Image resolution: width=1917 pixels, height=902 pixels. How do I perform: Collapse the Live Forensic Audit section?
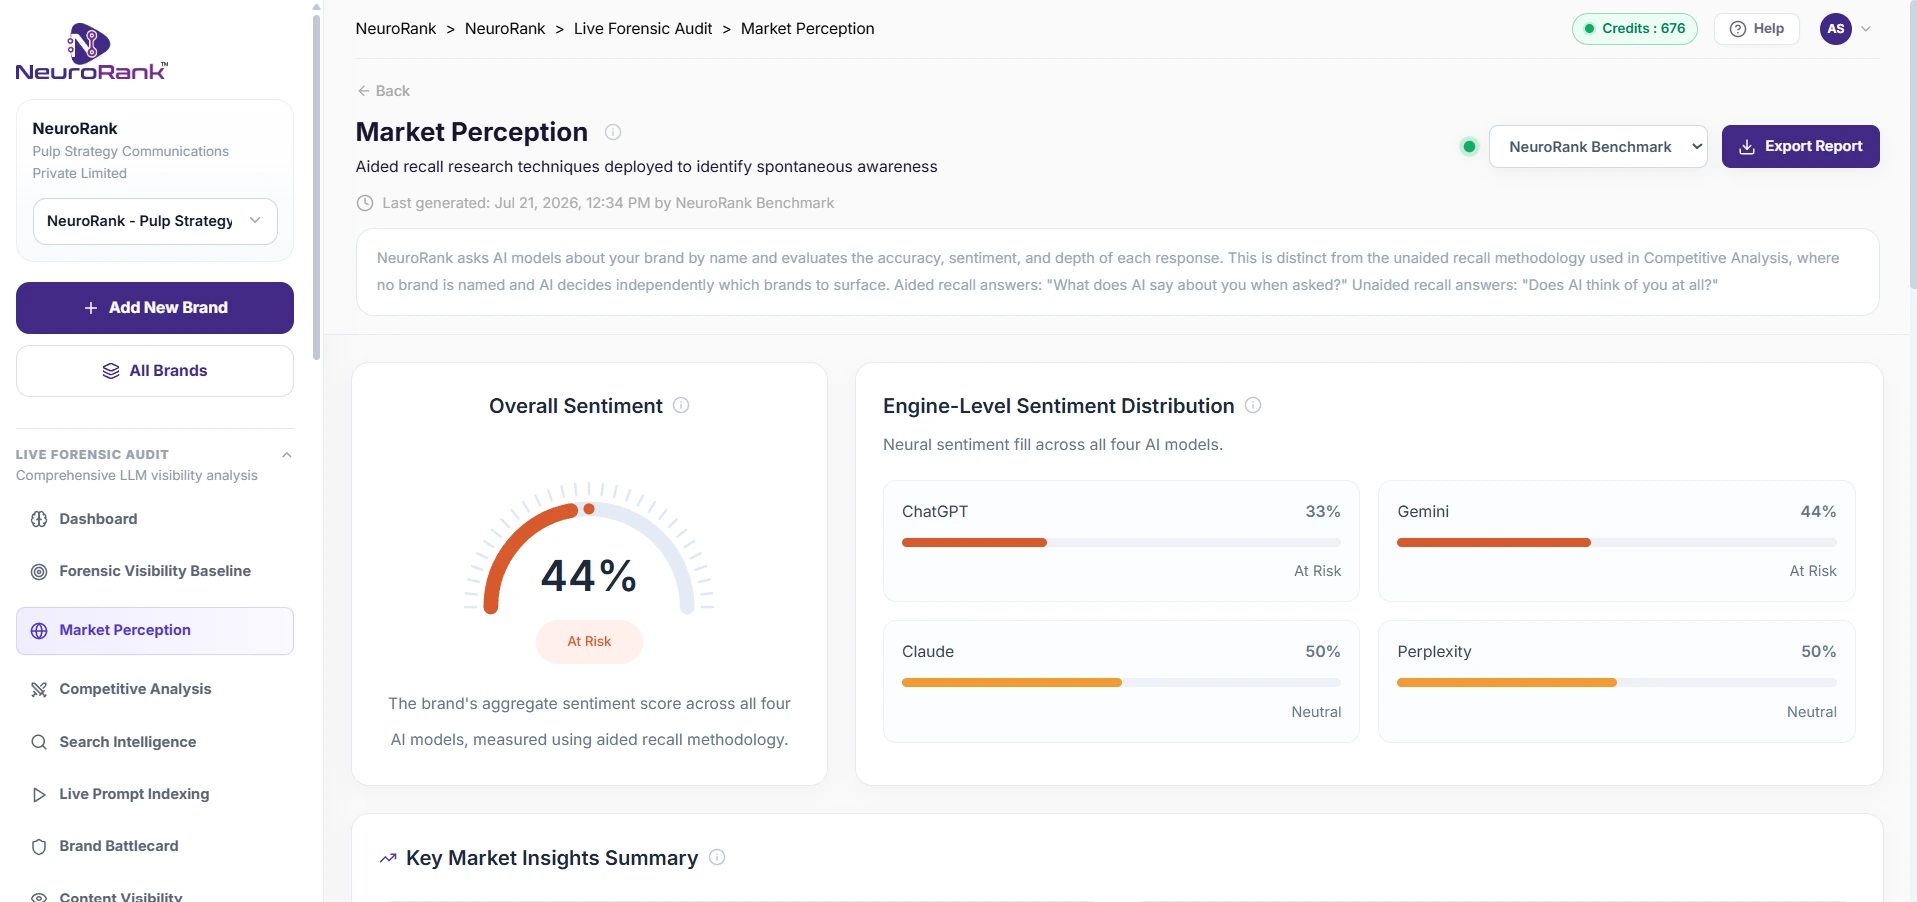coord(287,455)
